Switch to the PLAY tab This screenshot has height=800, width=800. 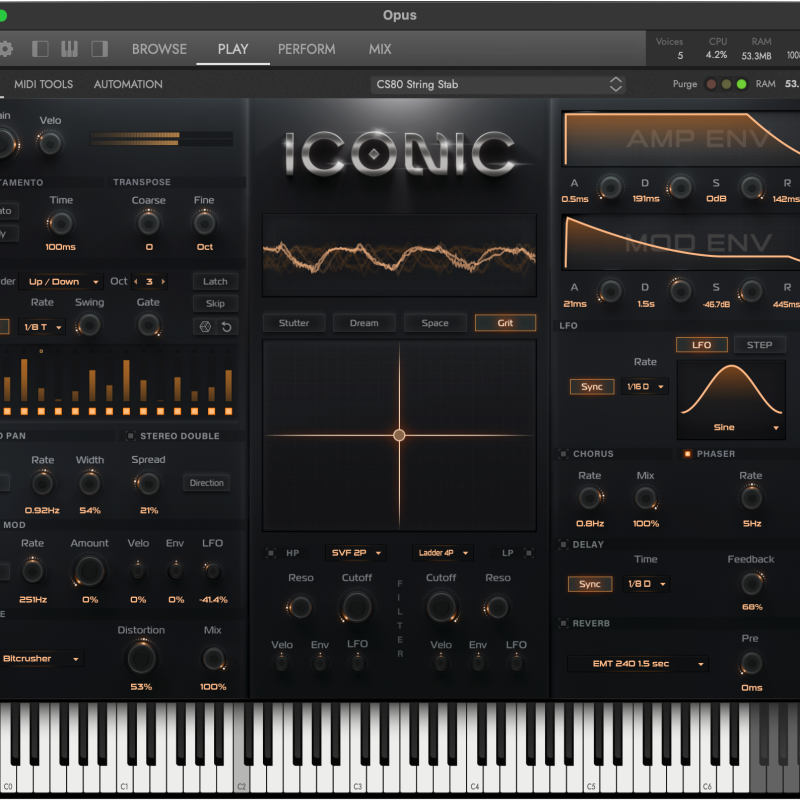[233, 49]
